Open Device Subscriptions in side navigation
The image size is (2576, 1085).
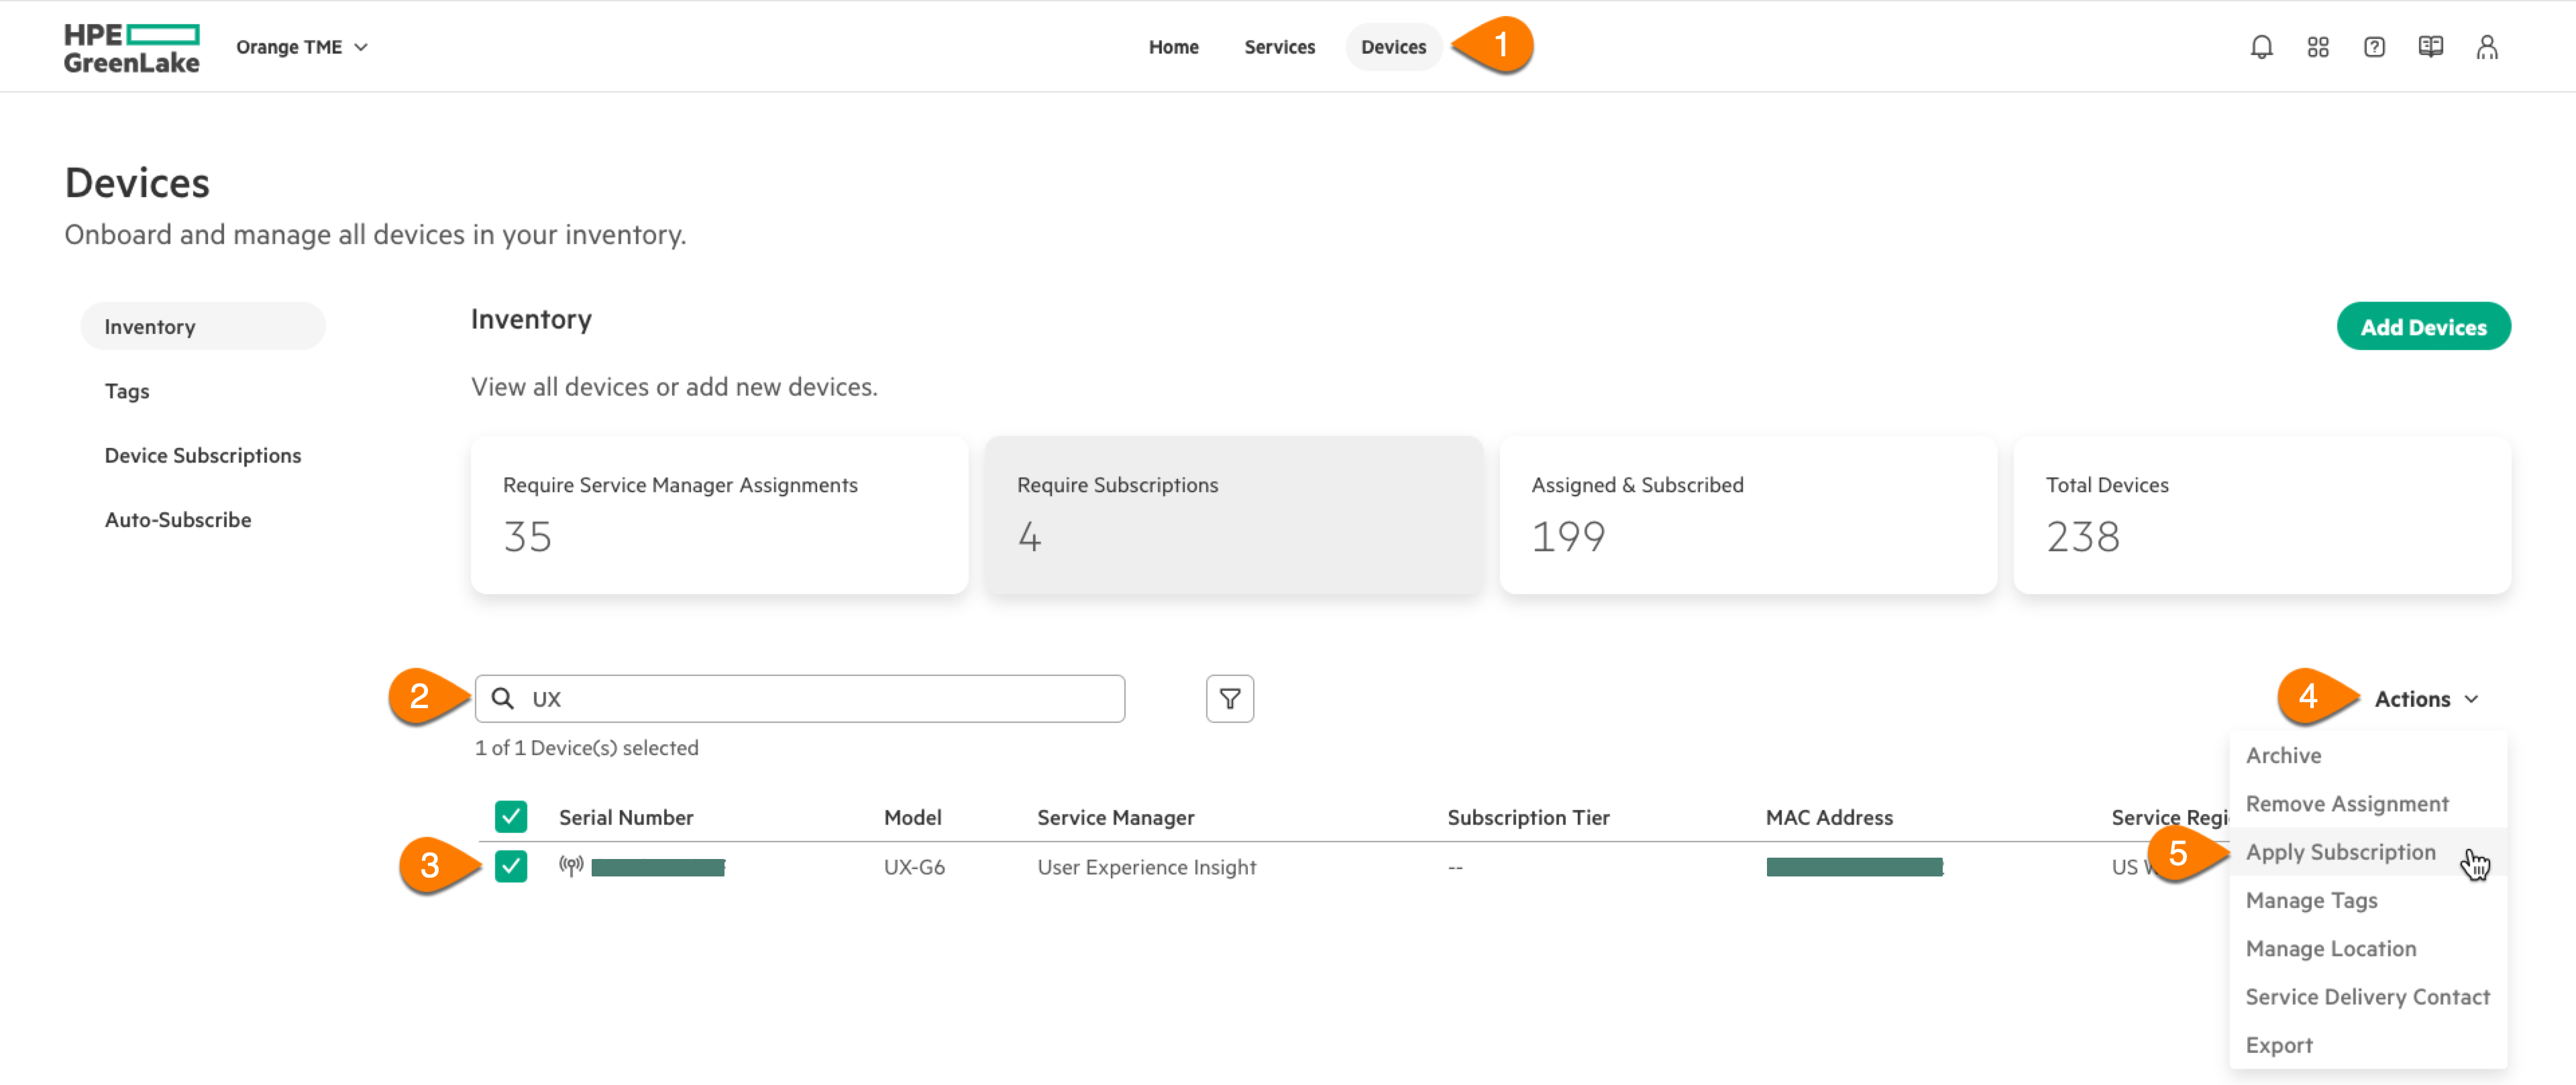click(x=203, y=455)
